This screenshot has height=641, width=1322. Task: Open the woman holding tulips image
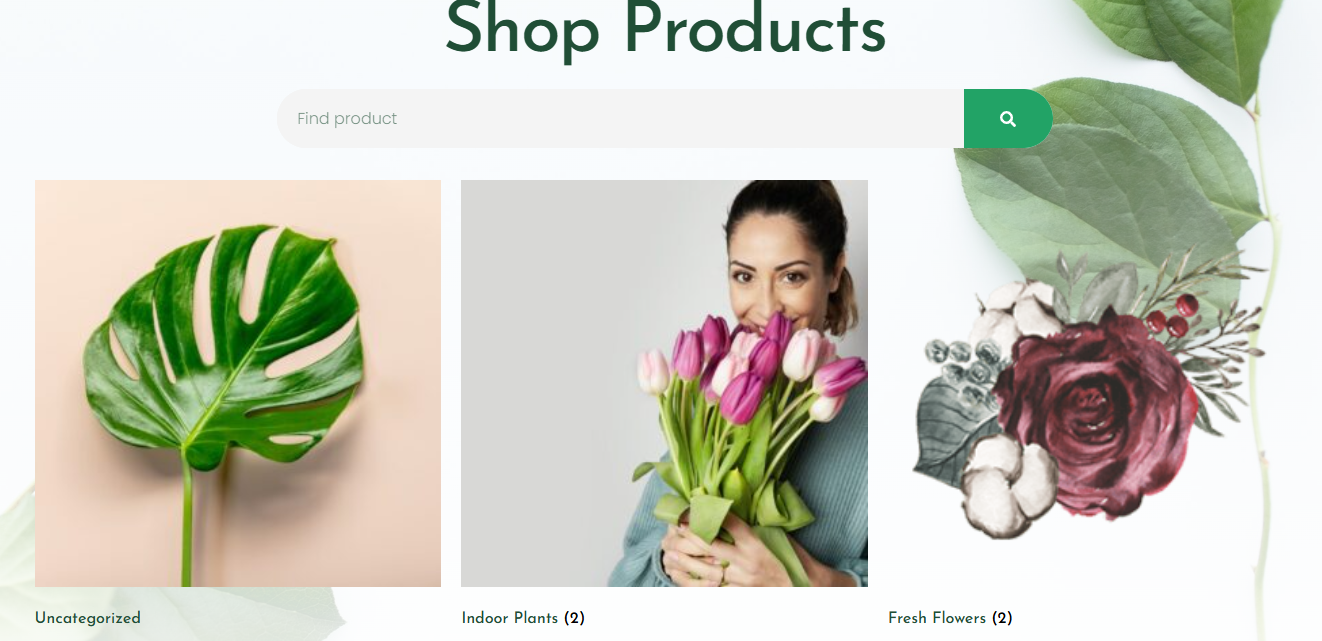(664, 383)
